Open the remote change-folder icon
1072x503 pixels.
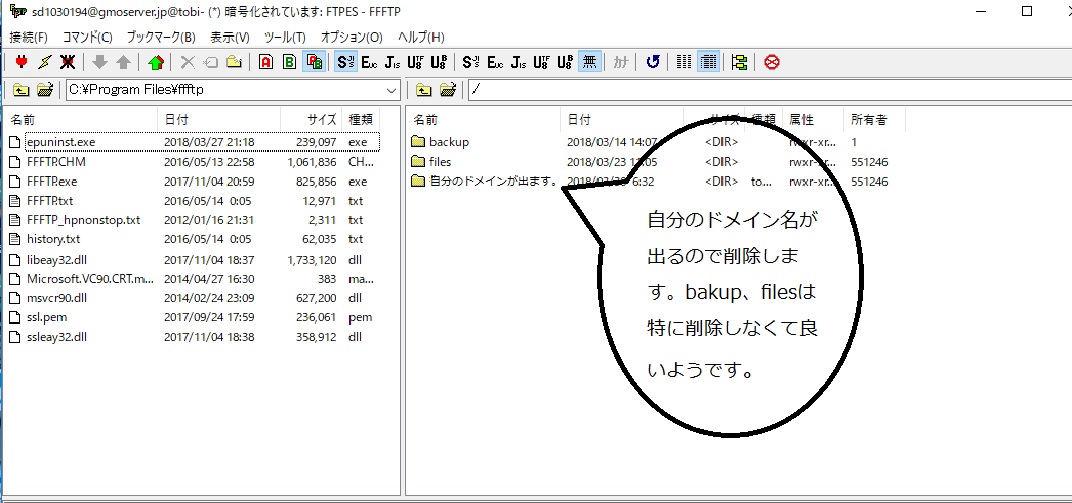448,90
